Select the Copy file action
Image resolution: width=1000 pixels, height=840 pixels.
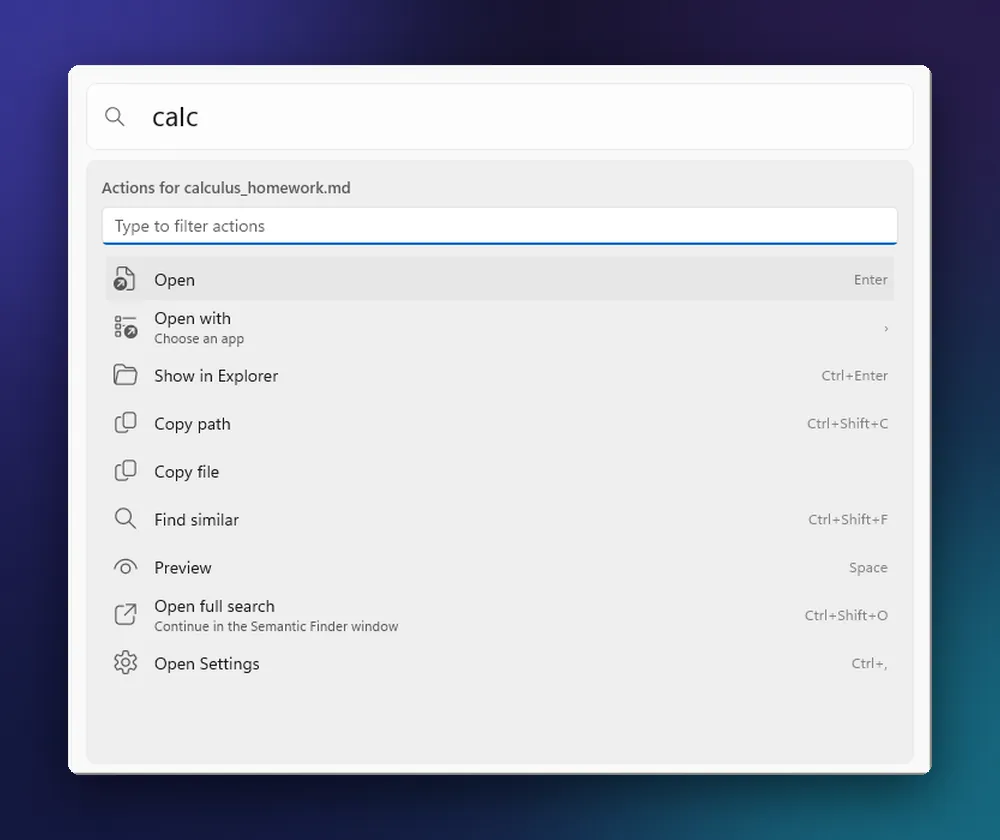click(500, 471)
